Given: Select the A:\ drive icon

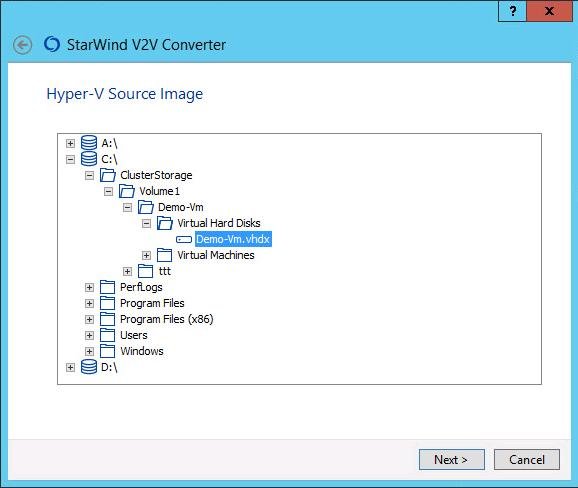Looking at the screenshot, I should pyautogui.click(x=89, y=143).
